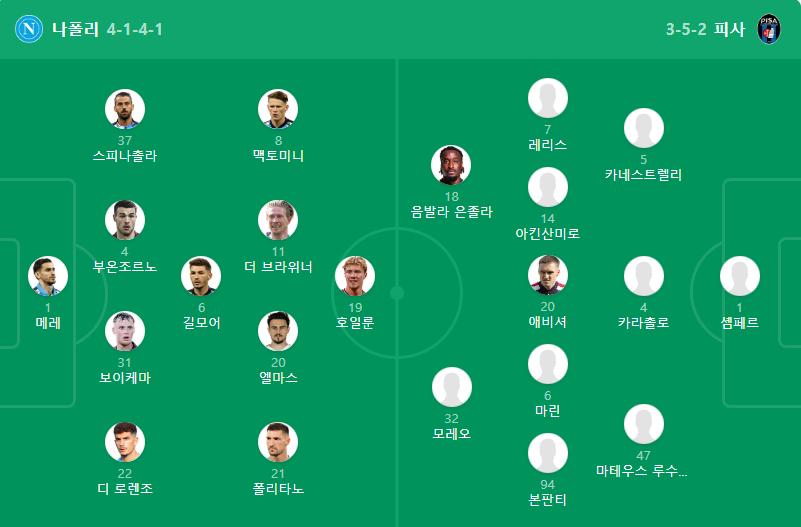Viewport: 801px width, 527px height.
Task: Click 모레오 number 32 avatar
Action: coord(452,387)
